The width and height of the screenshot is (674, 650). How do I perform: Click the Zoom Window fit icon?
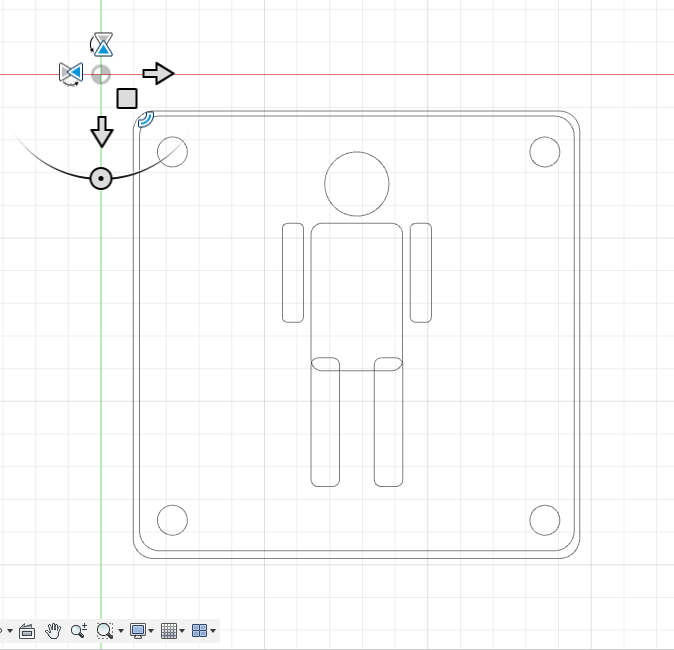tap(104, 630)
